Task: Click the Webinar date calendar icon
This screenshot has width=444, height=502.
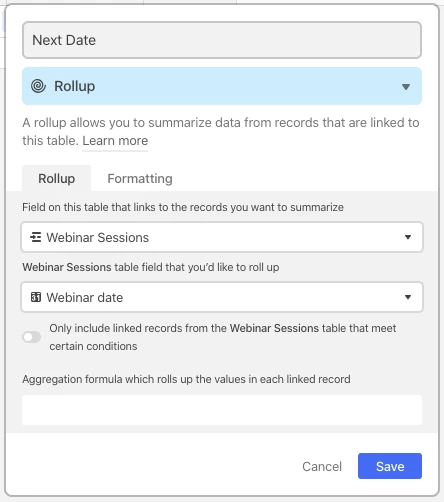Action: (x=36, y=297)
